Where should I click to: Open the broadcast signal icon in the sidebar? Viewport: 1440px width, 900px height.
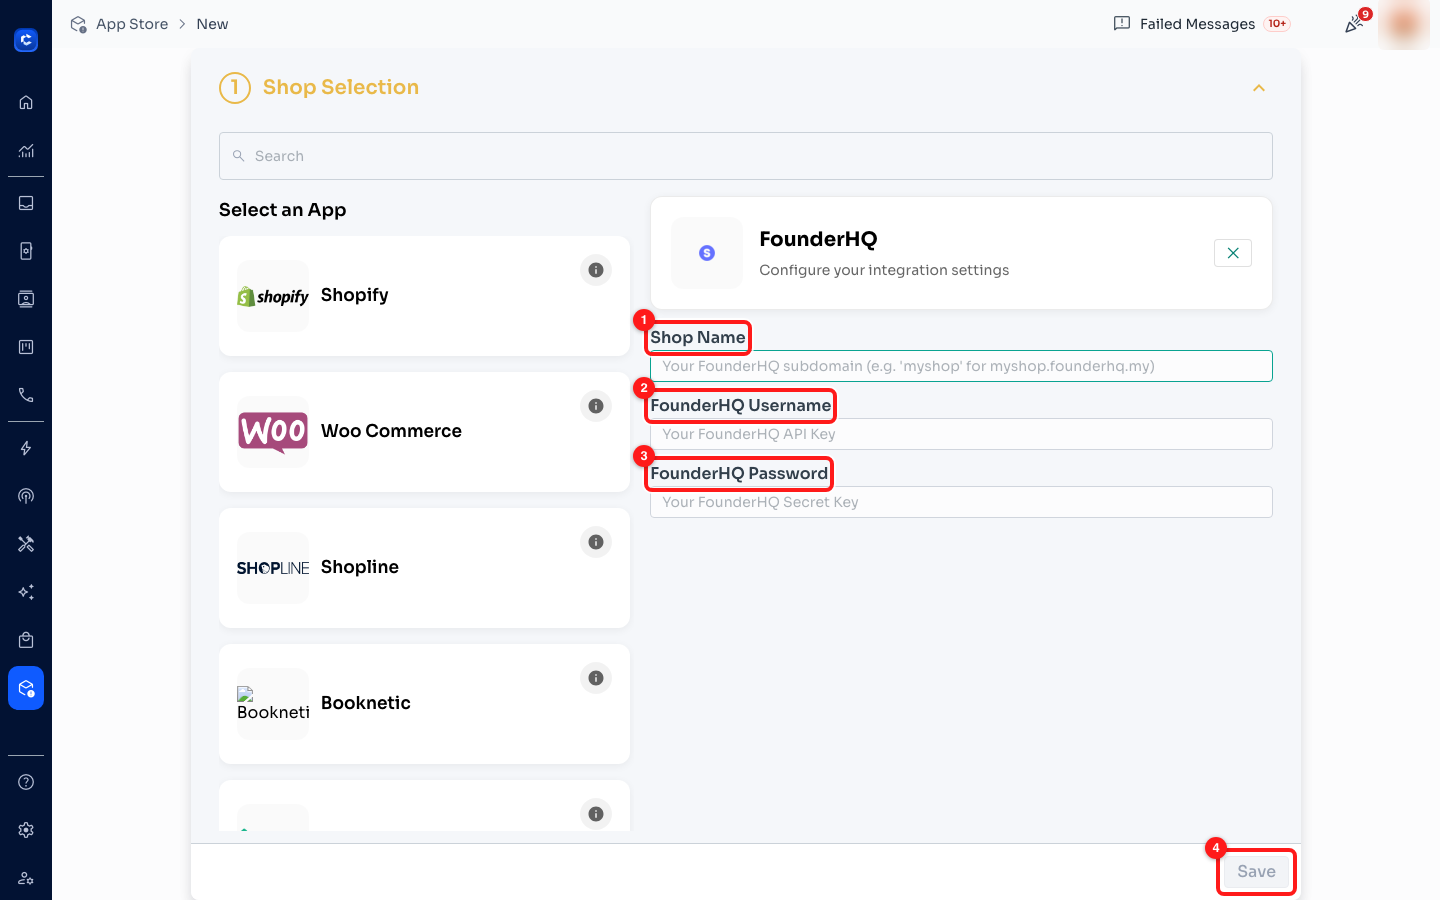[26, 496]
